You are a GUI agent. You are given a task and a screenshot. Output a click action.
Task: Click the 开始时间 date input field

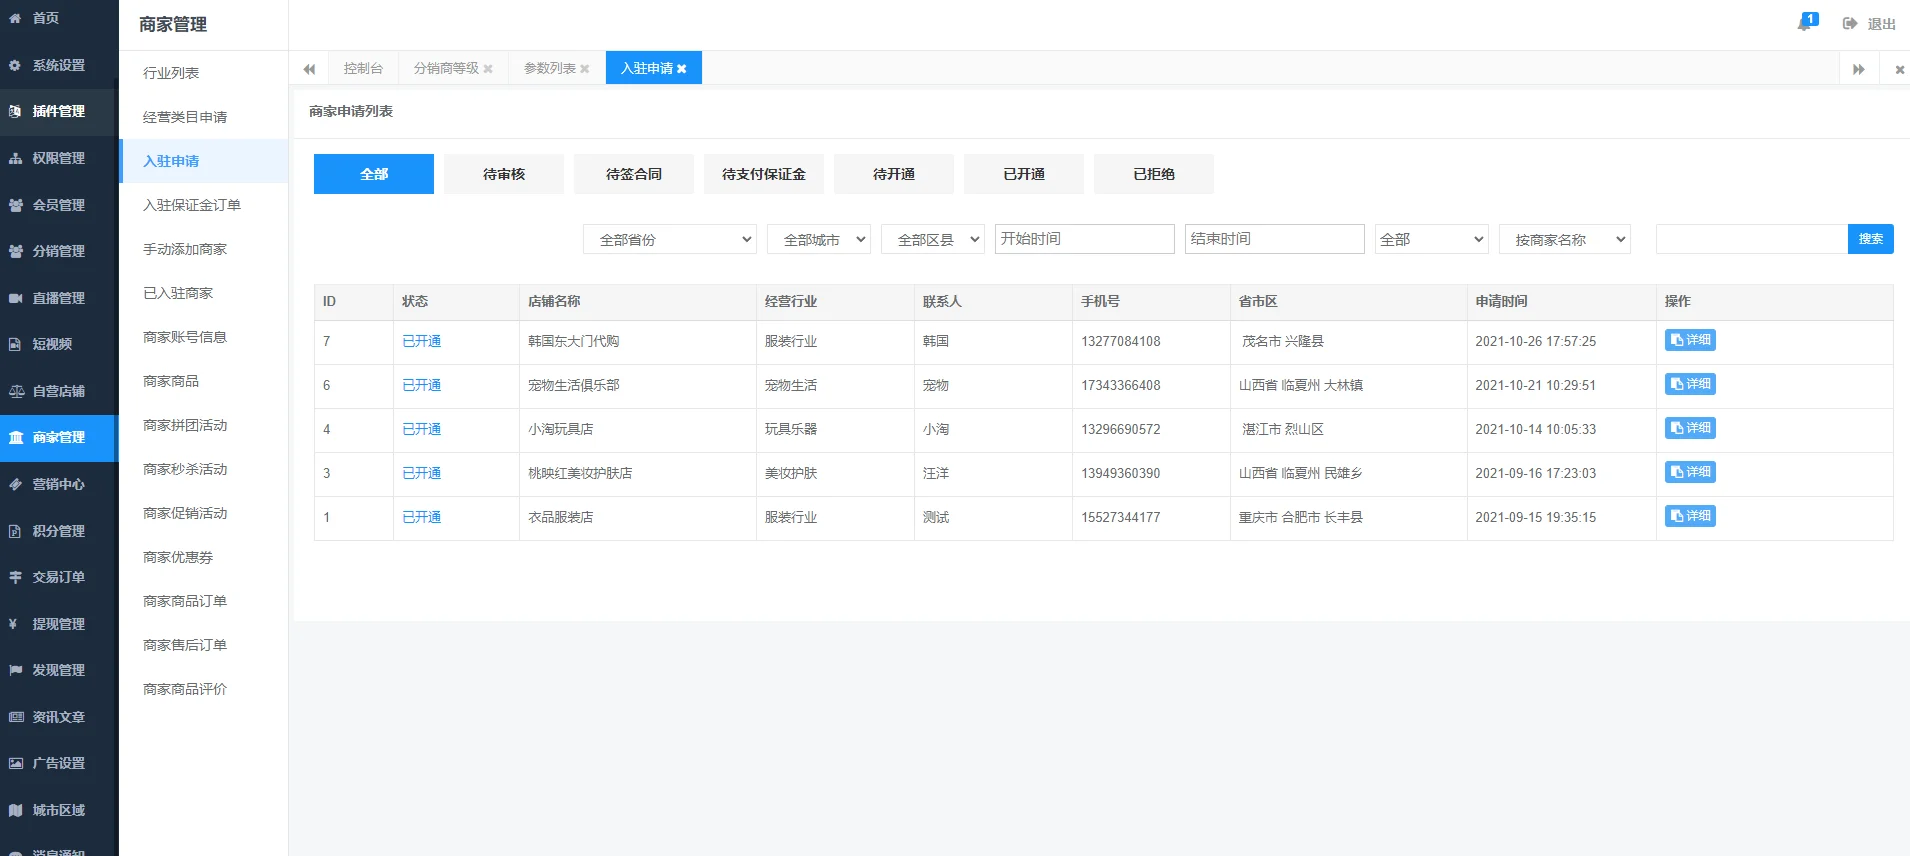click(x=1084, y=239)
